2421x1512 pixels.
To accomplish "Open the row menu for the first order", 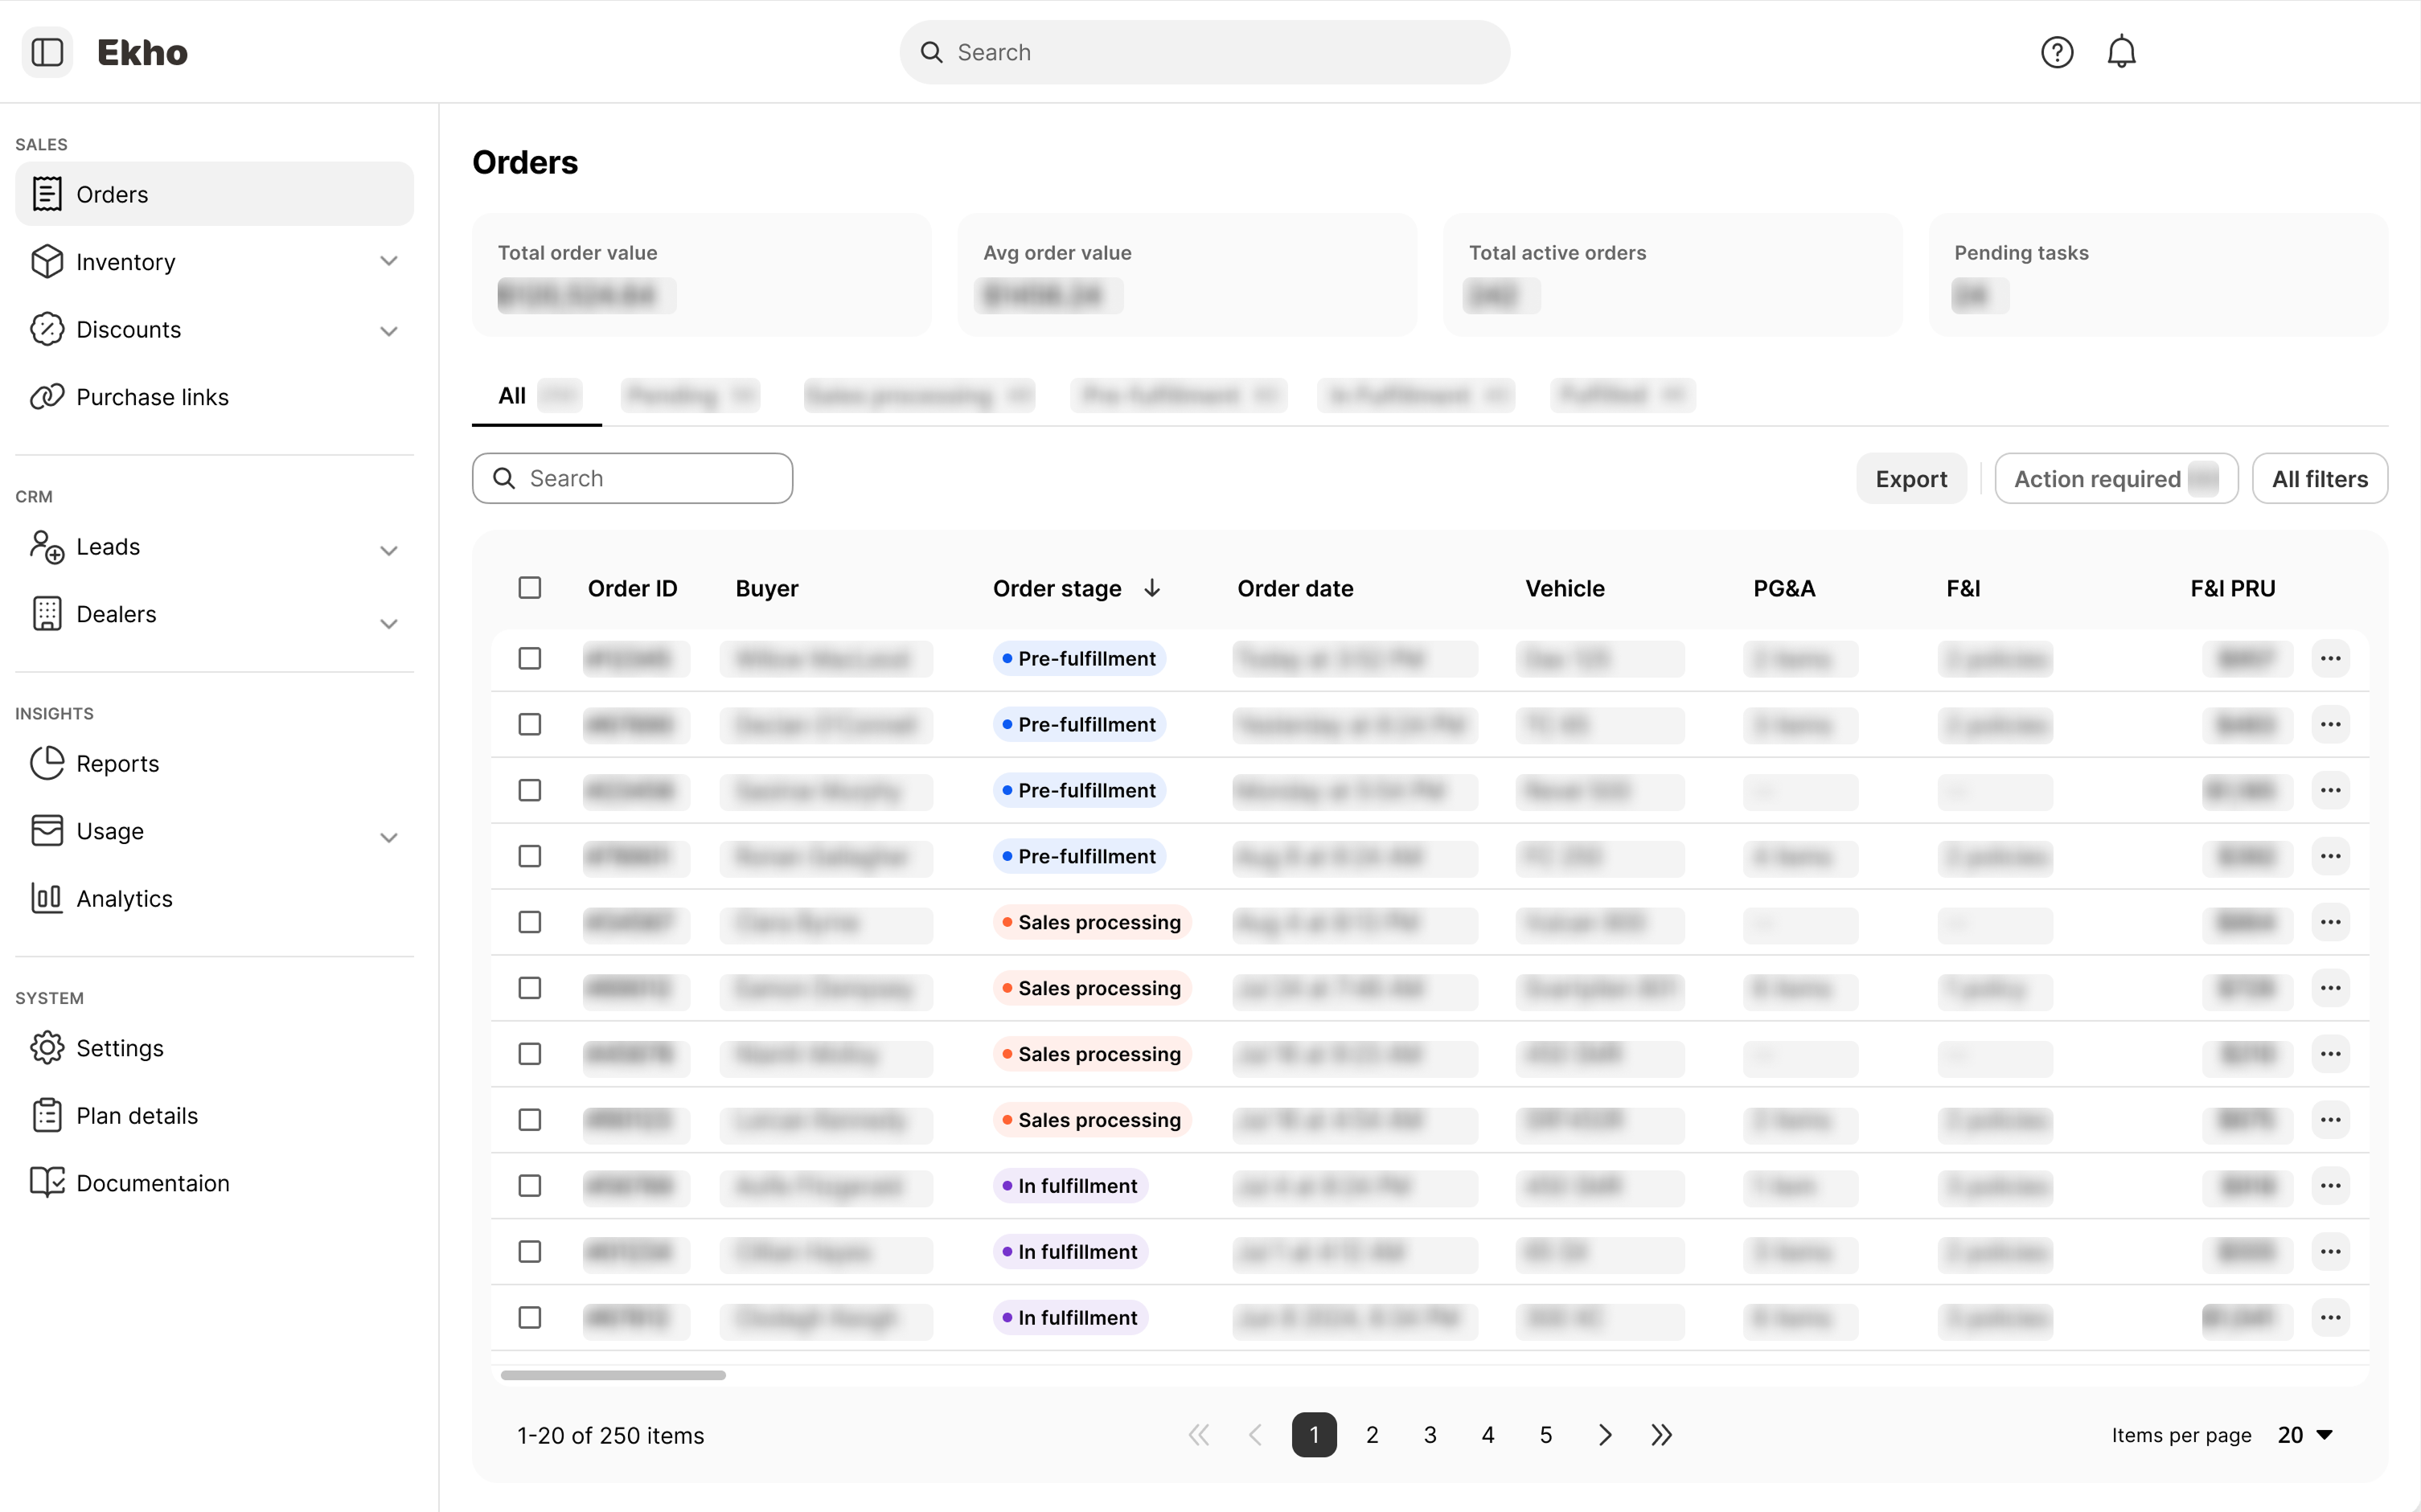I will [x=2330, y=659].
